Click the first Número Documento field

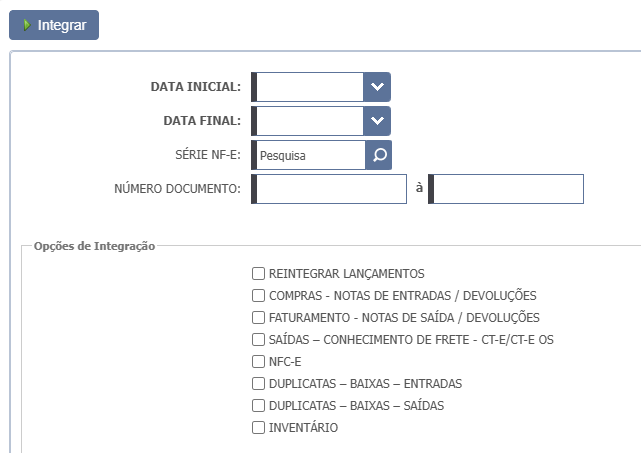[331, 189]
